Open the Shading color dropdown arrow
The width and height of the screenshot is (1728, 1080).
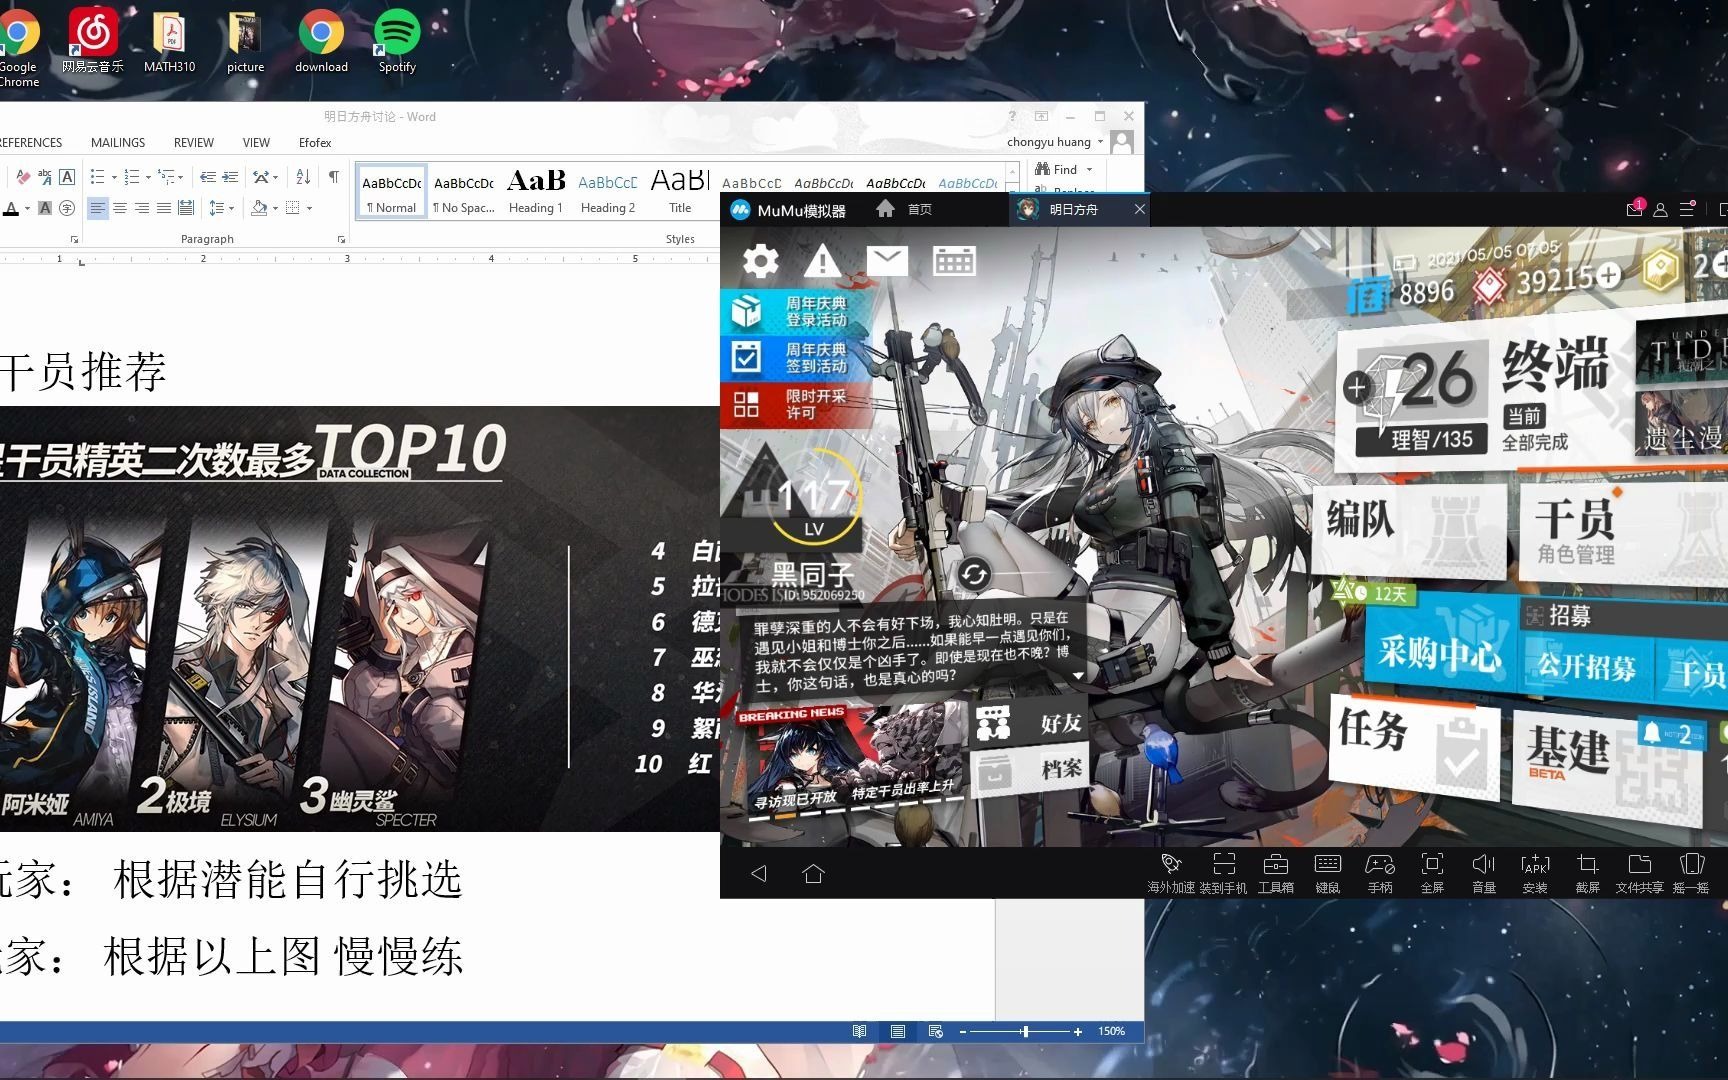tap(275, 208)
